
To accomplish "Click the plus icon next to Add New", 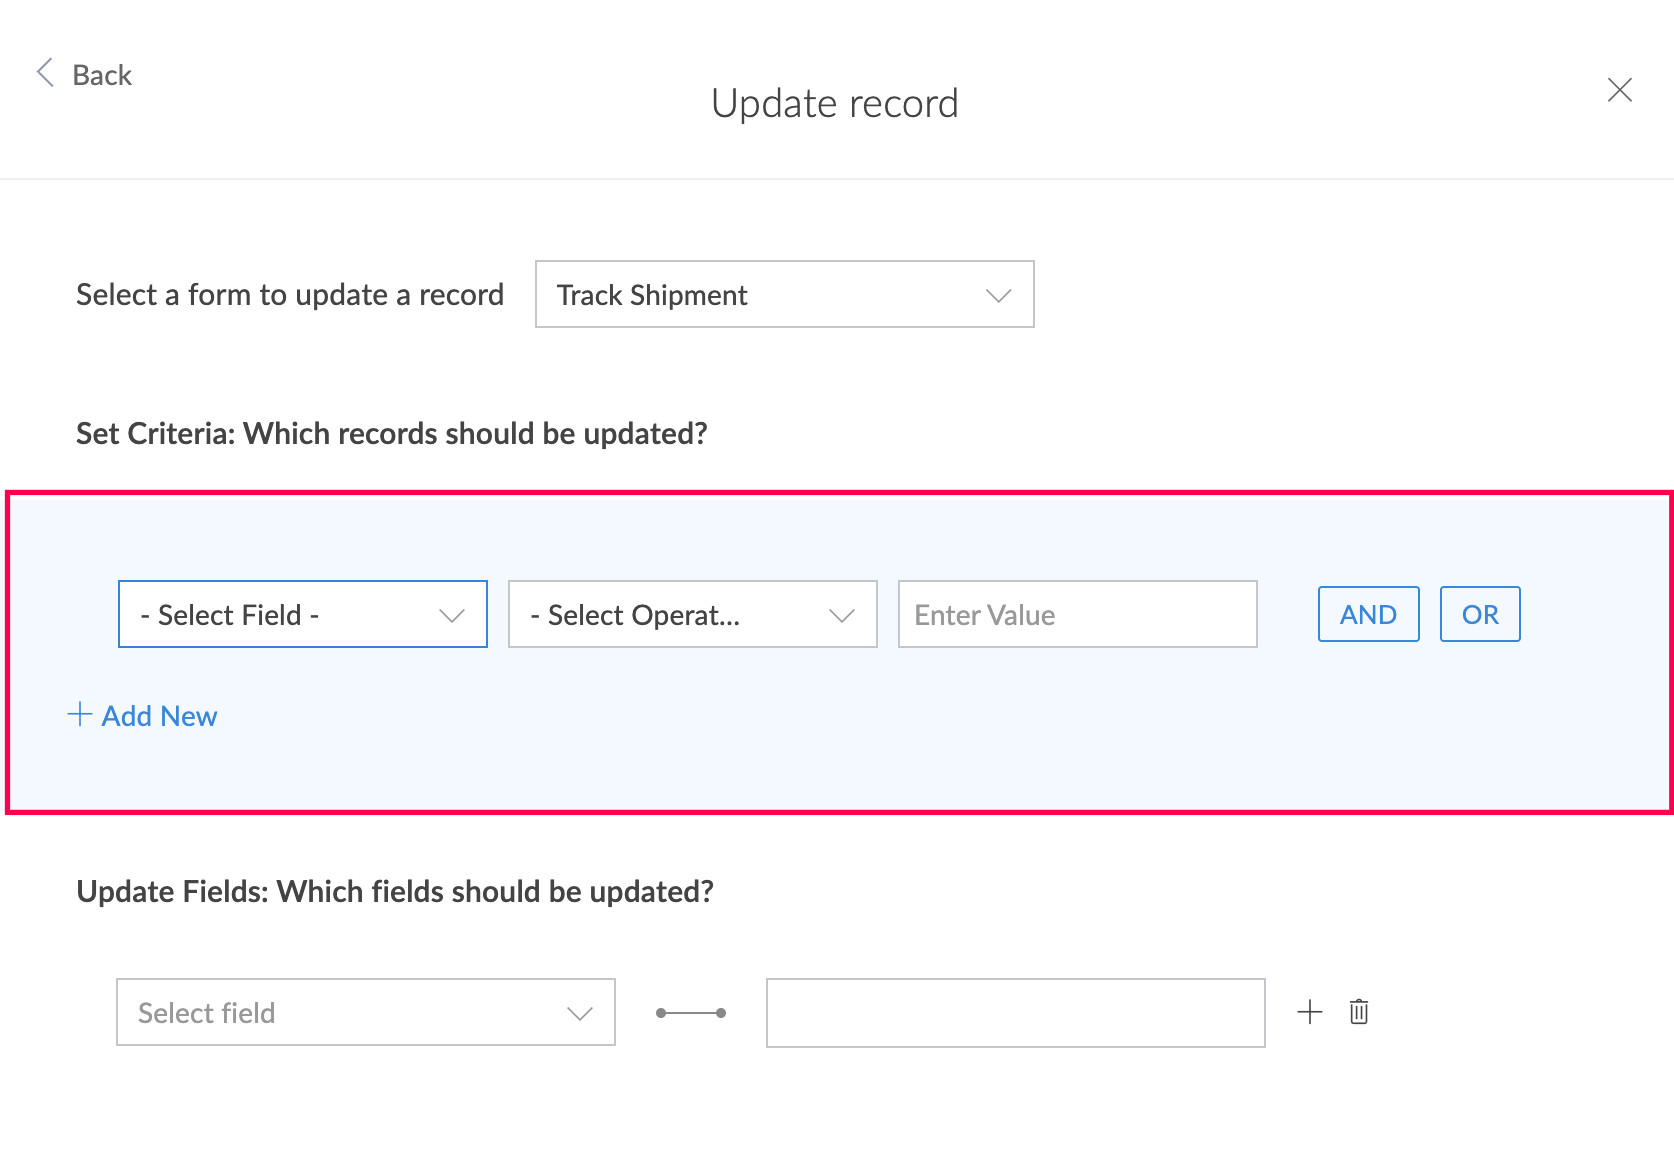I will point(80,714).
